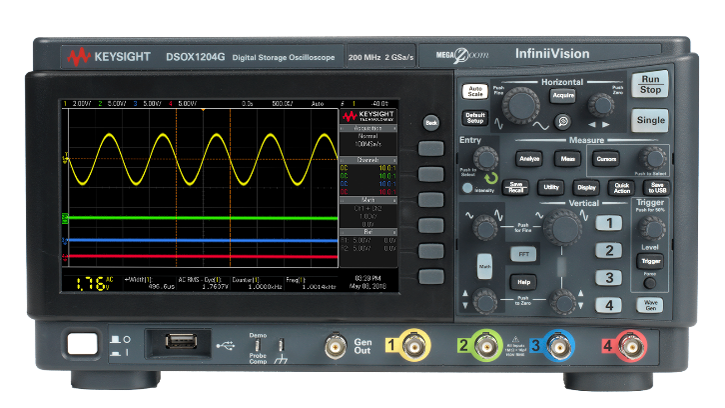Tap the round Intensity button

[x=467, y=188]
